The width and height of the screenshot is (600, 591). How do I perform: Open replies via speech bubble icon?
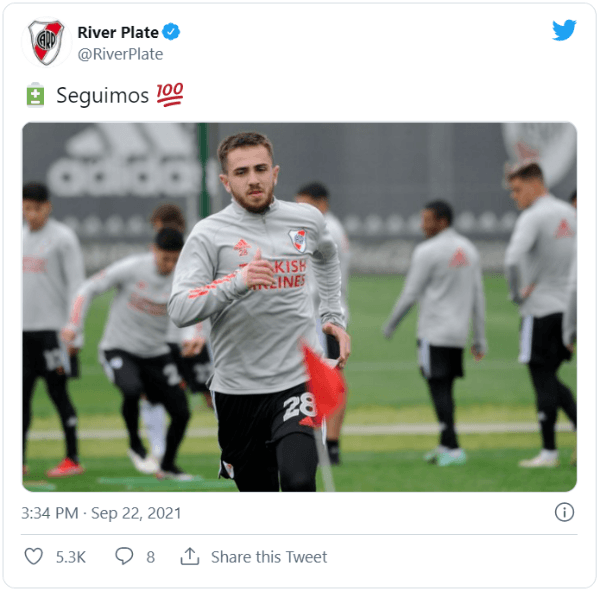[124, 556]
